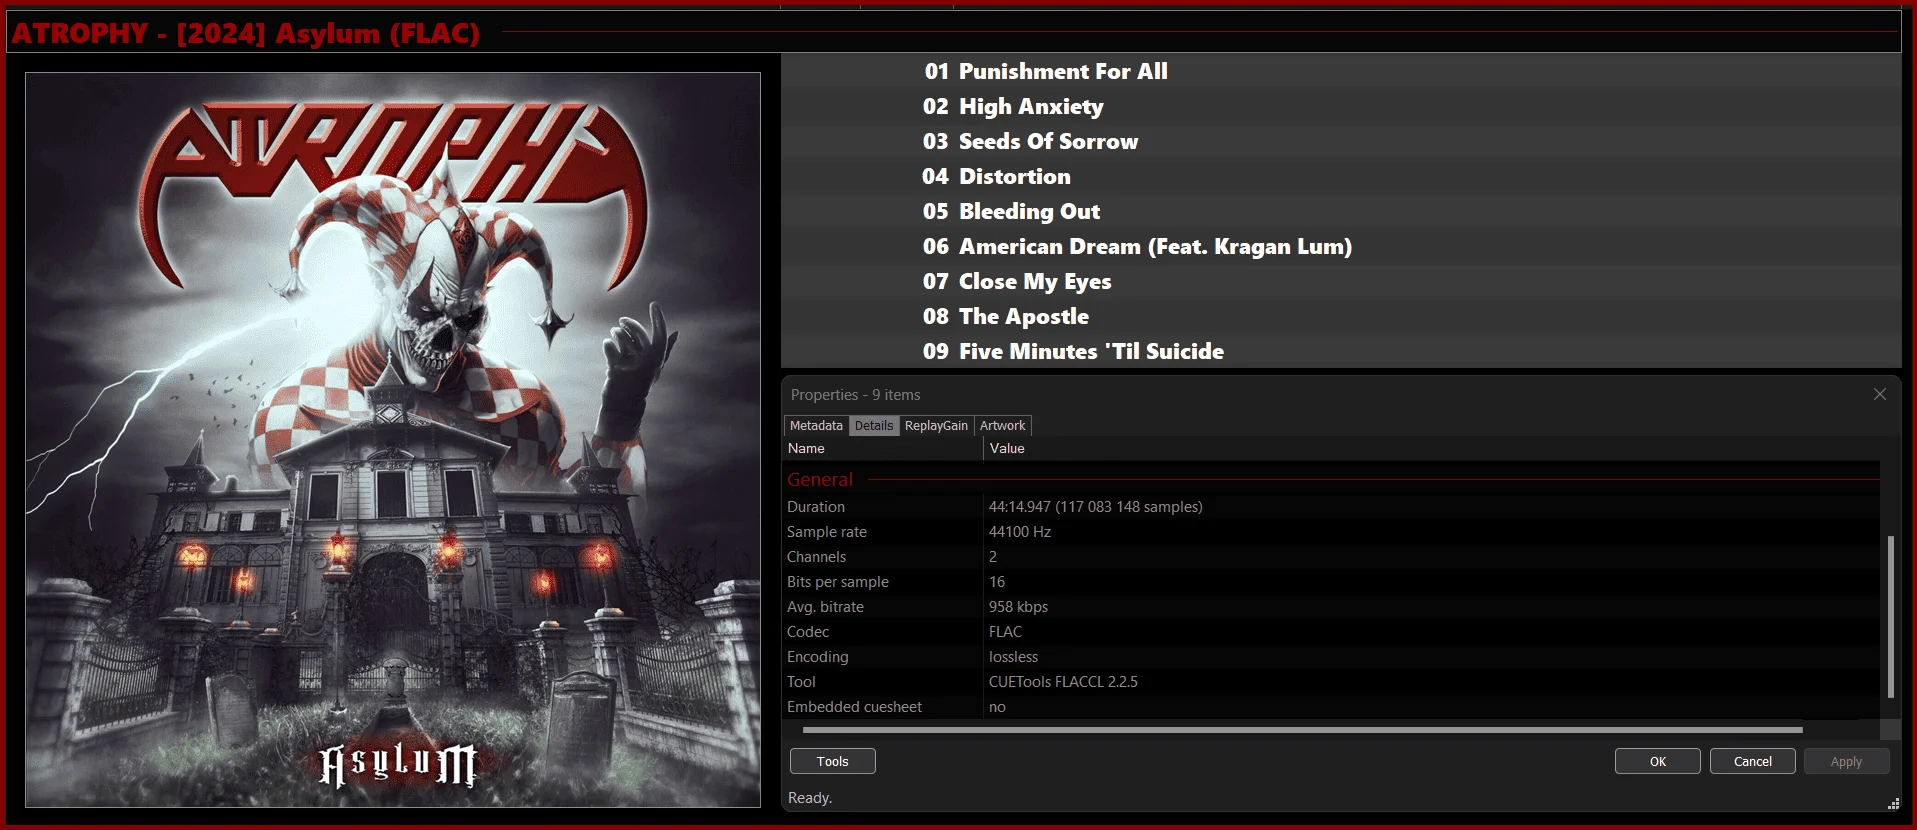Click the horizontal scrollbar under the properties
Viewport: 1917px width, 830px height.
(1302, 730)
